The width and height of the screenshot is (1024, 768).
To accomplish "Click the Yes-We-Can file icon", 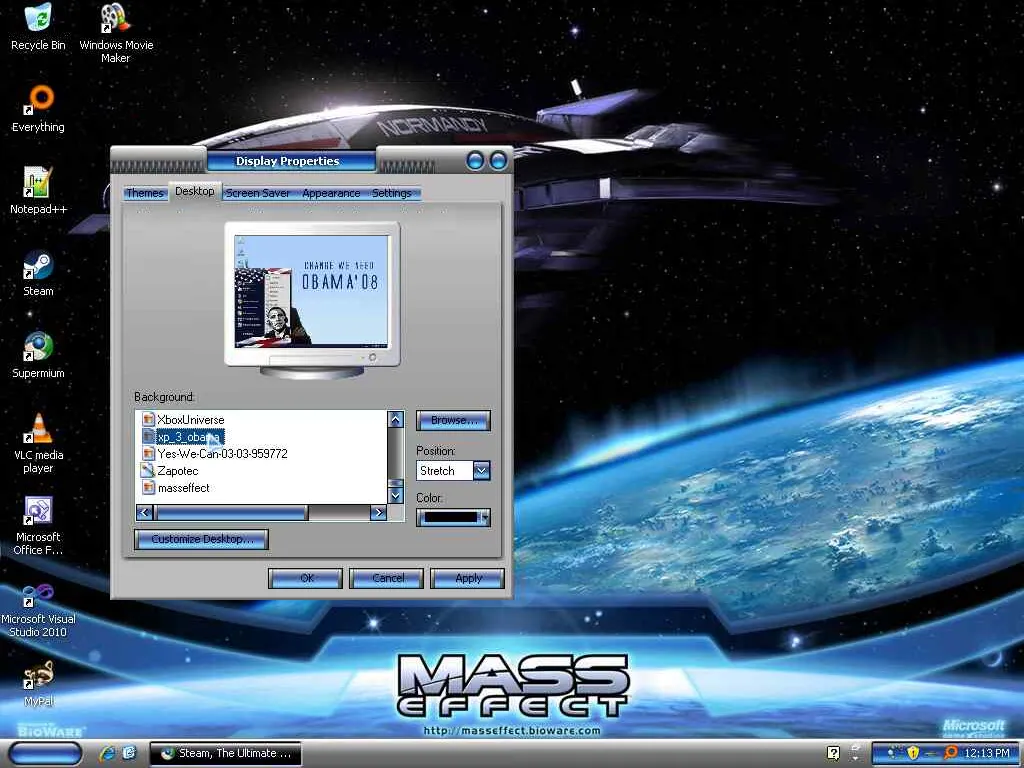I will tap(148, 453).
